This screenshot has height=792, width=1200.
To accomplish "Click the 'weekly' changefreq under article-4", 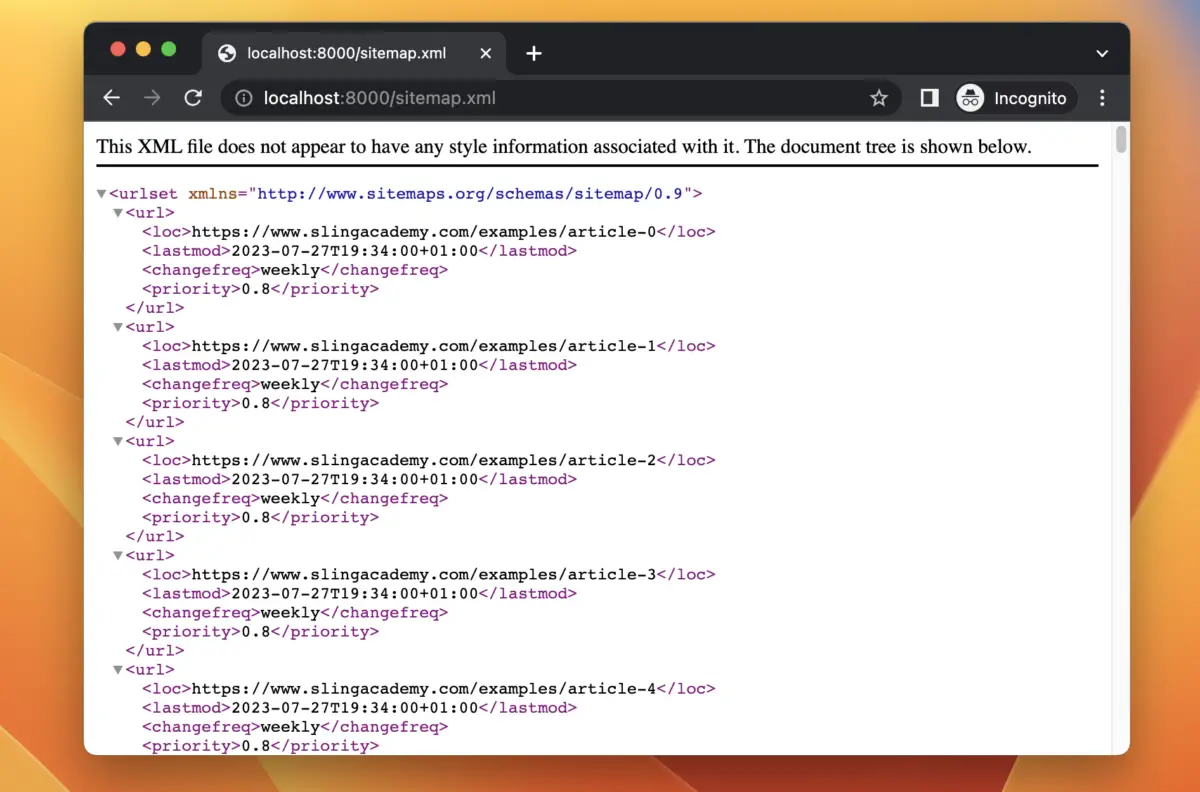I will 290,727.
